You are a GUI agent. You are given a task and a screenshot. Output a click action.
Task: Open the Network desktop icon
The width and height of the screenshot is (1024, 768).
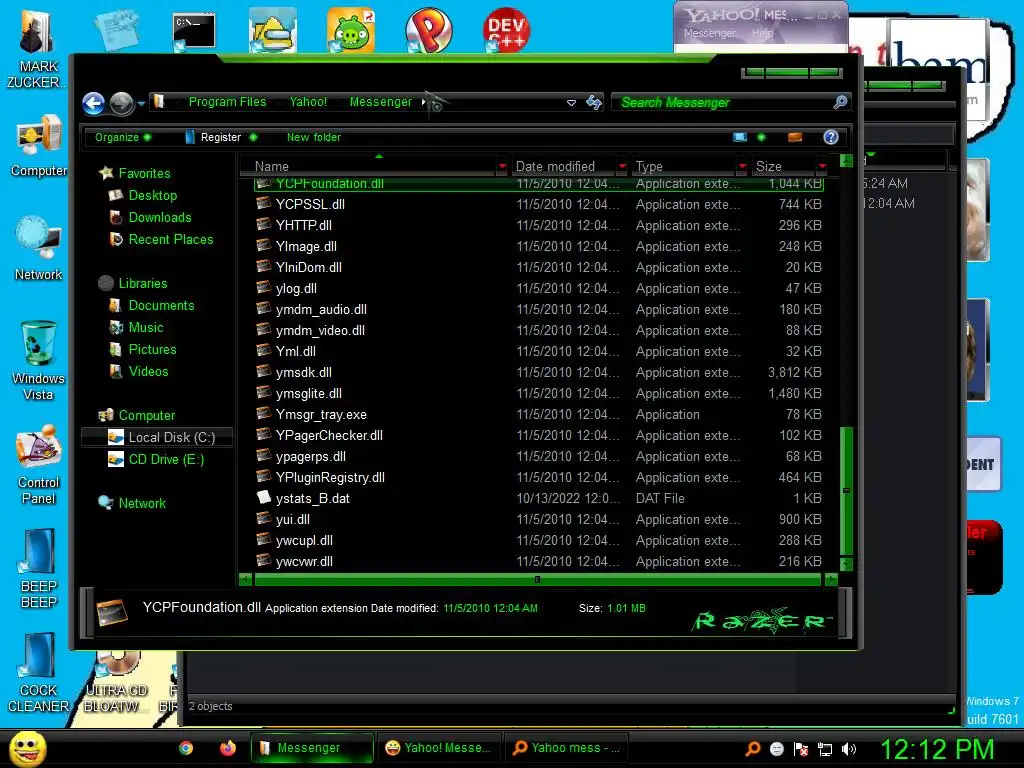[x=39, y=249]
